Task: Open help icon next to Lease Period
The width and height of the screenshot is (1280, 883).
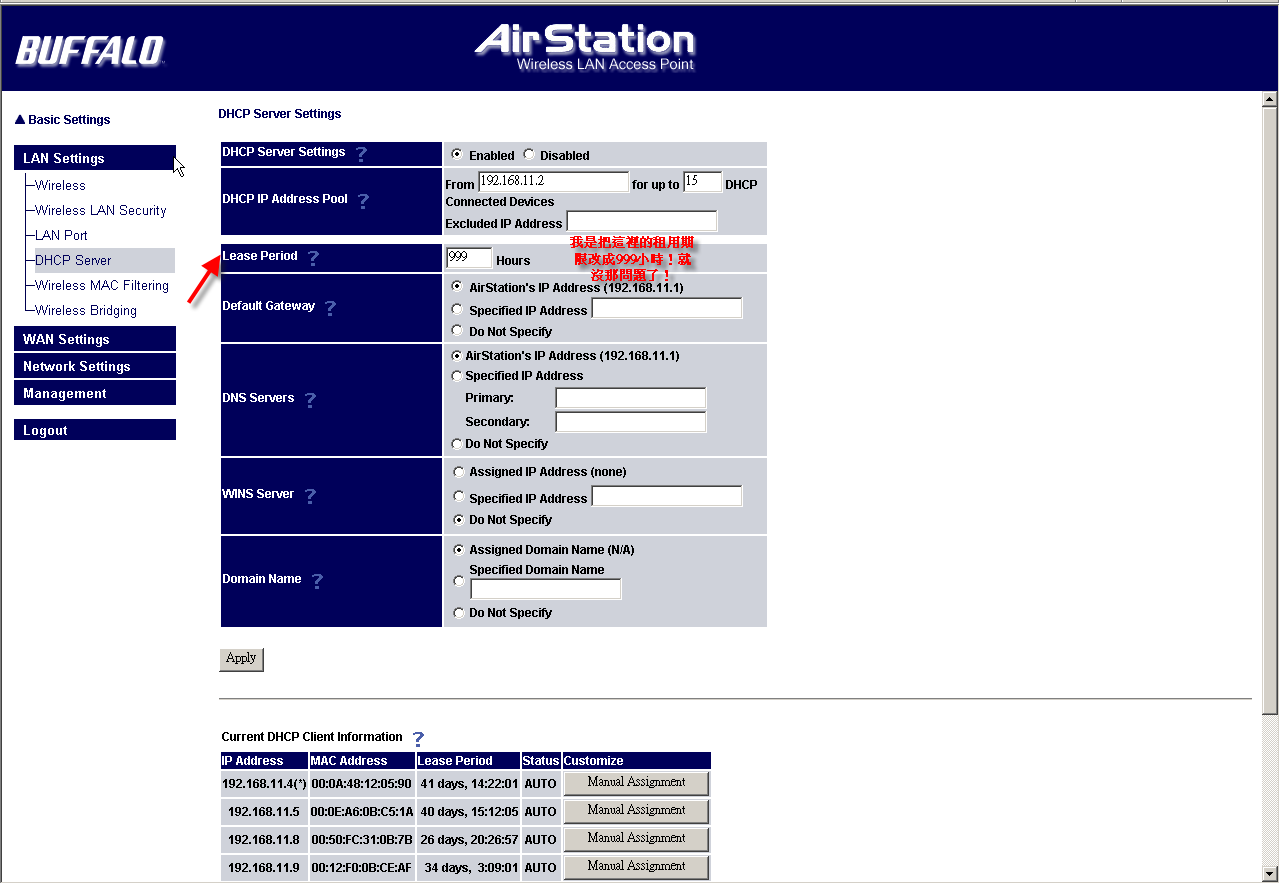Action: point(313,258)
